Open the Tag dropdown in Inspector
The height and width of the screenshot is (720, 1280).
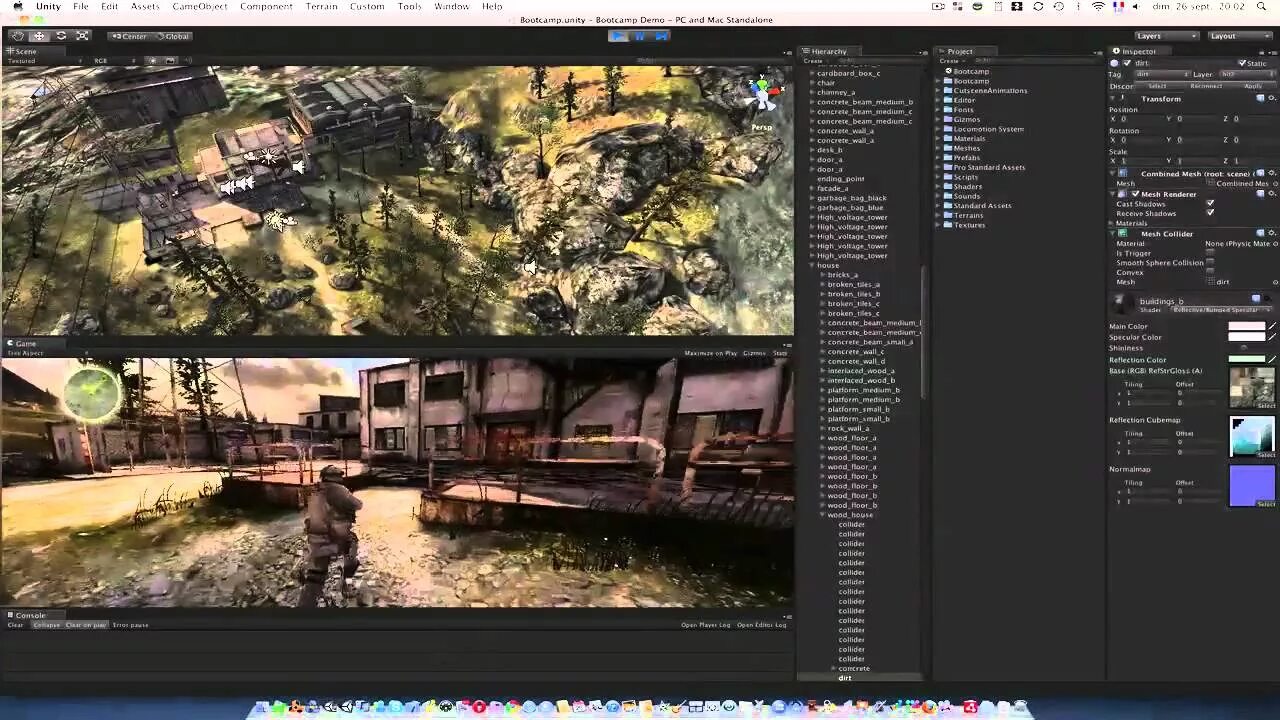1162,74
